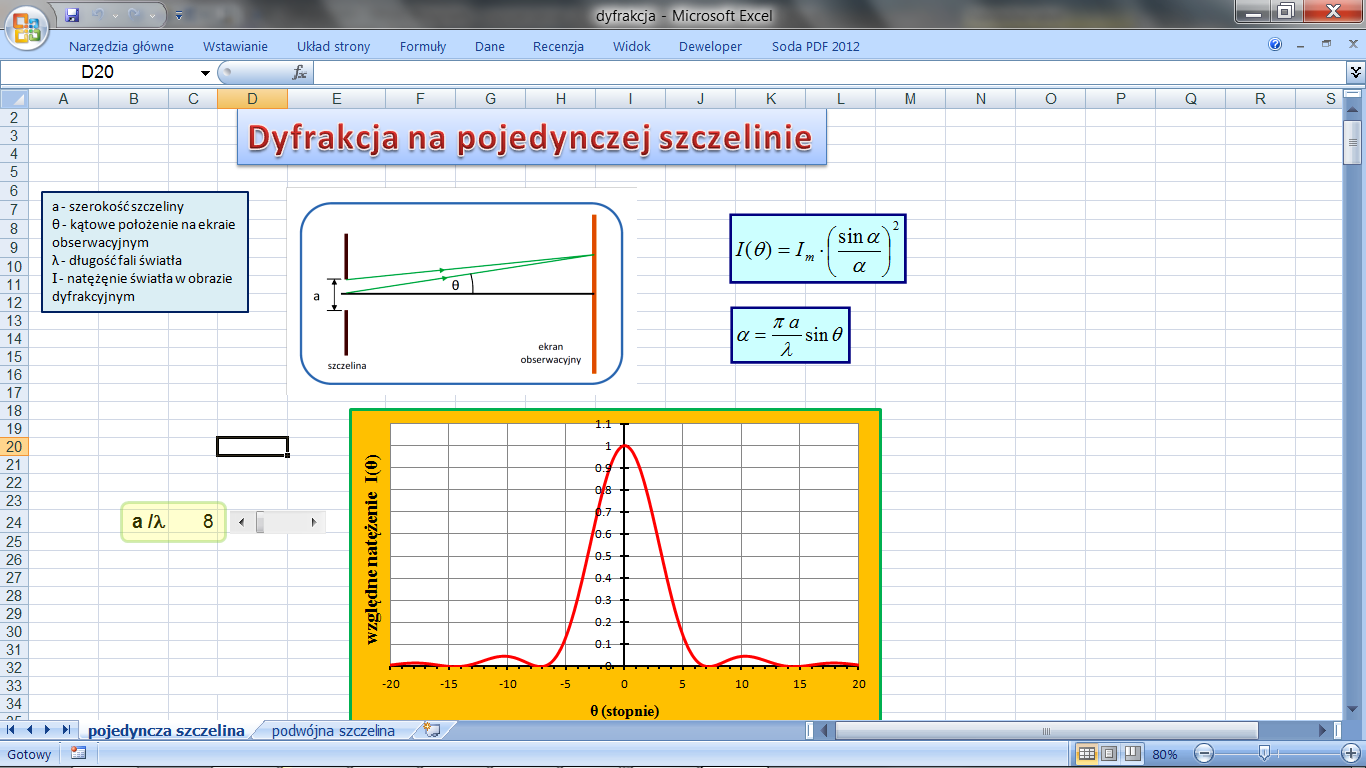The image size is (1366, 768).
Task: Click the Zoom Out minus button
Action: [x=1205, y=754]
